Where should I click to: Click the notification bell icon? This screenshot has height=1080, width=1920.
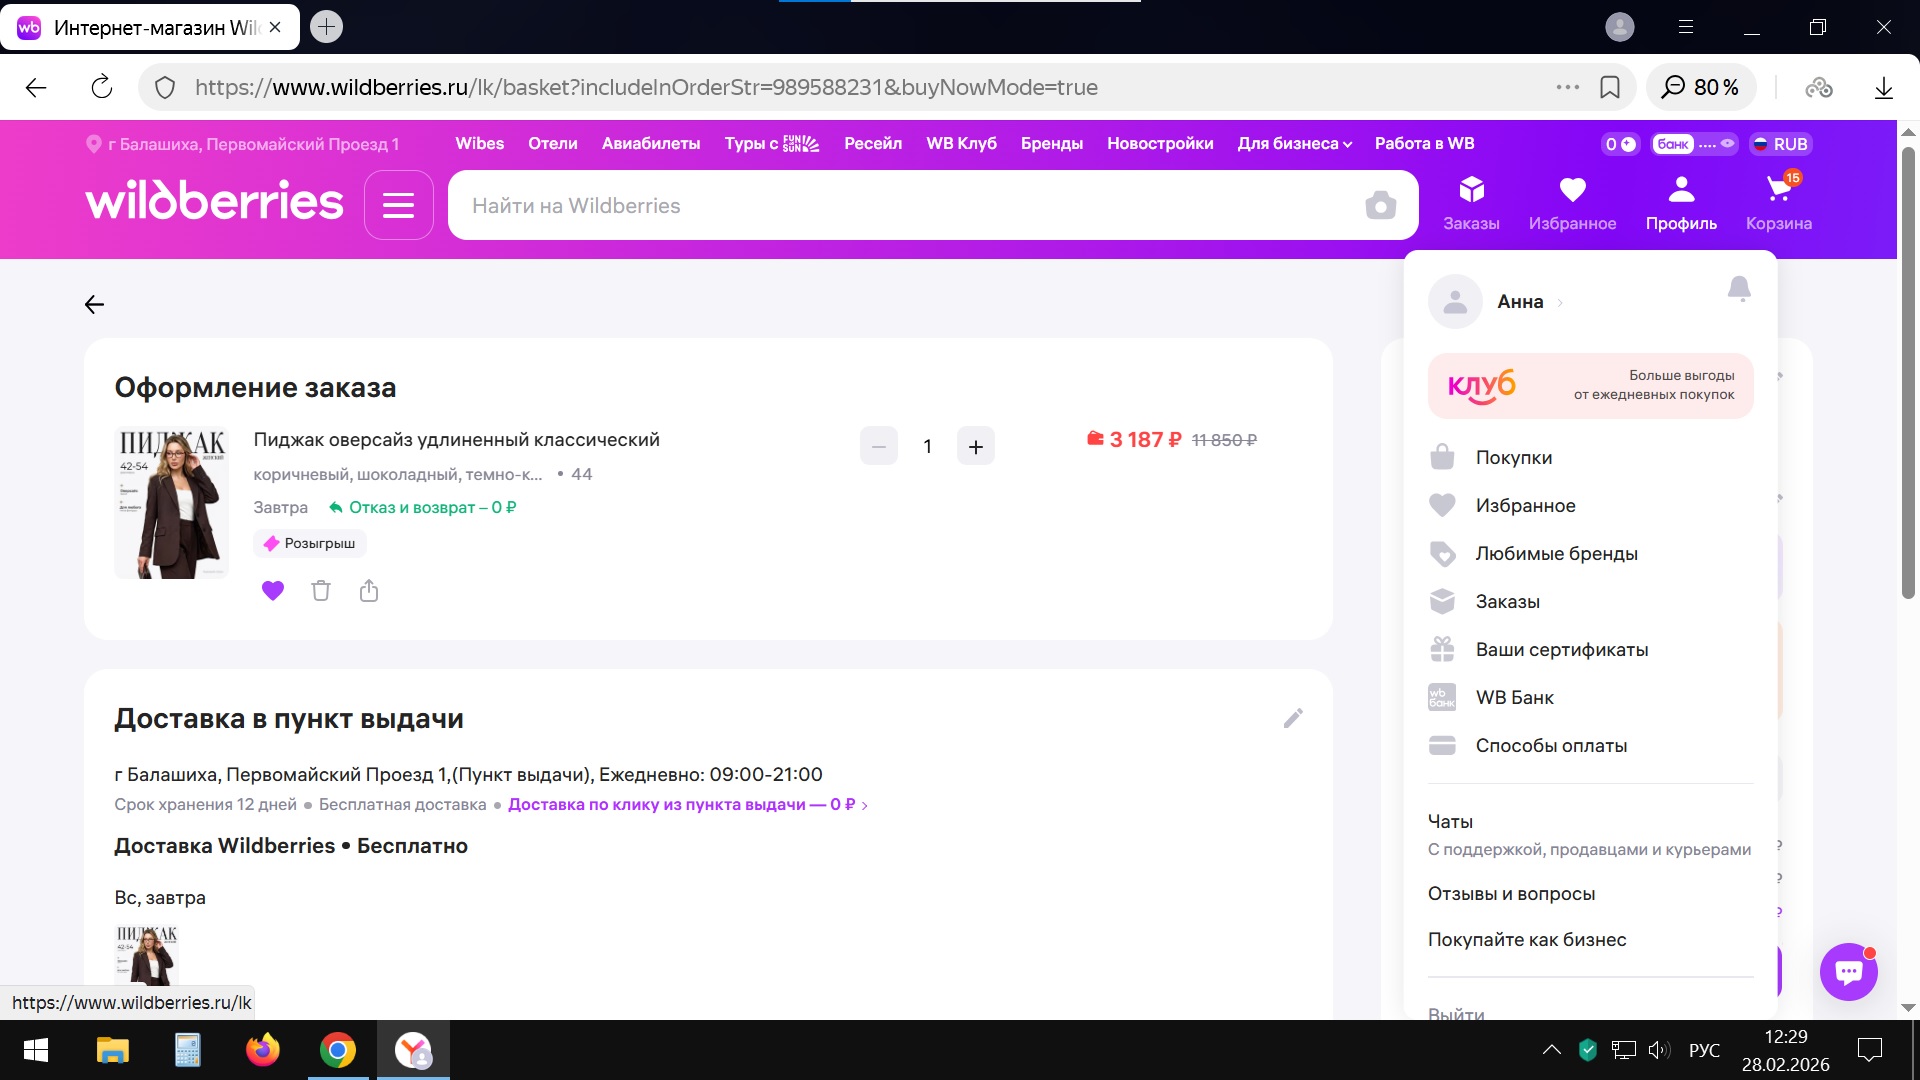pyautogui.click(x=1739, y=289)
